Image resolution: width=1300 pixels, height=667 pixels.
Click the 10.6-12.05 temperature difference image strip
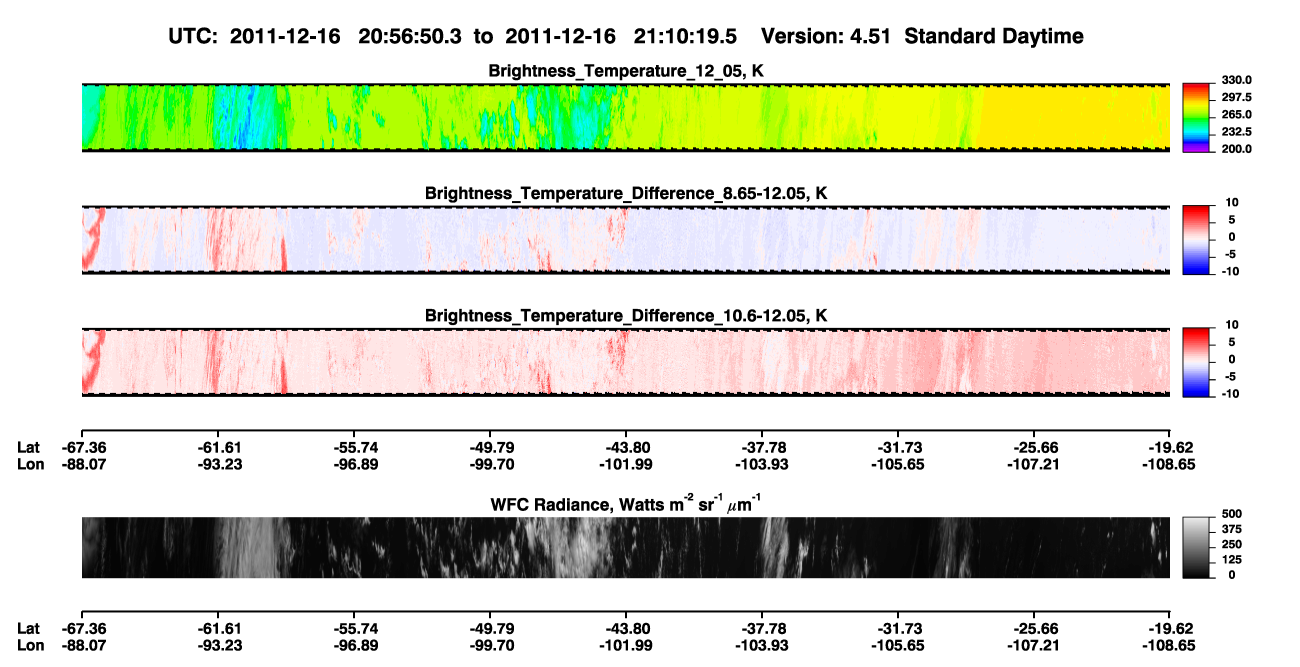coord(625,362)
